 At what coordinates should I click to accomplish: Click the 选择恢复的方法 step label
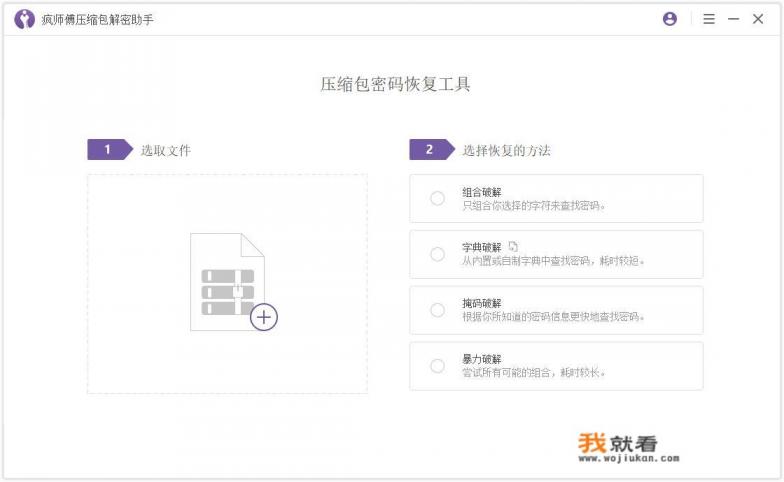point(506,150)
